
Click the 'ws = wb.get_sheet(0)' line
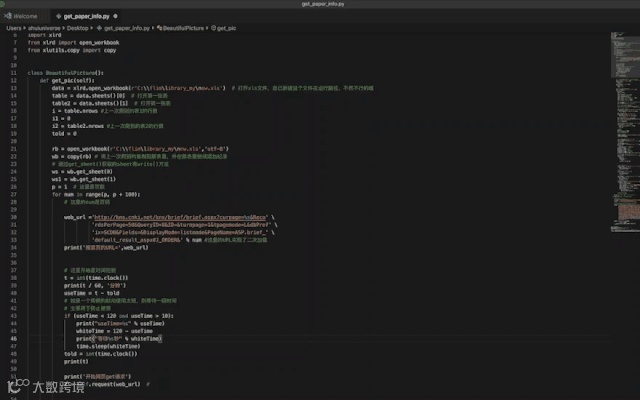[x=82, y=172]
